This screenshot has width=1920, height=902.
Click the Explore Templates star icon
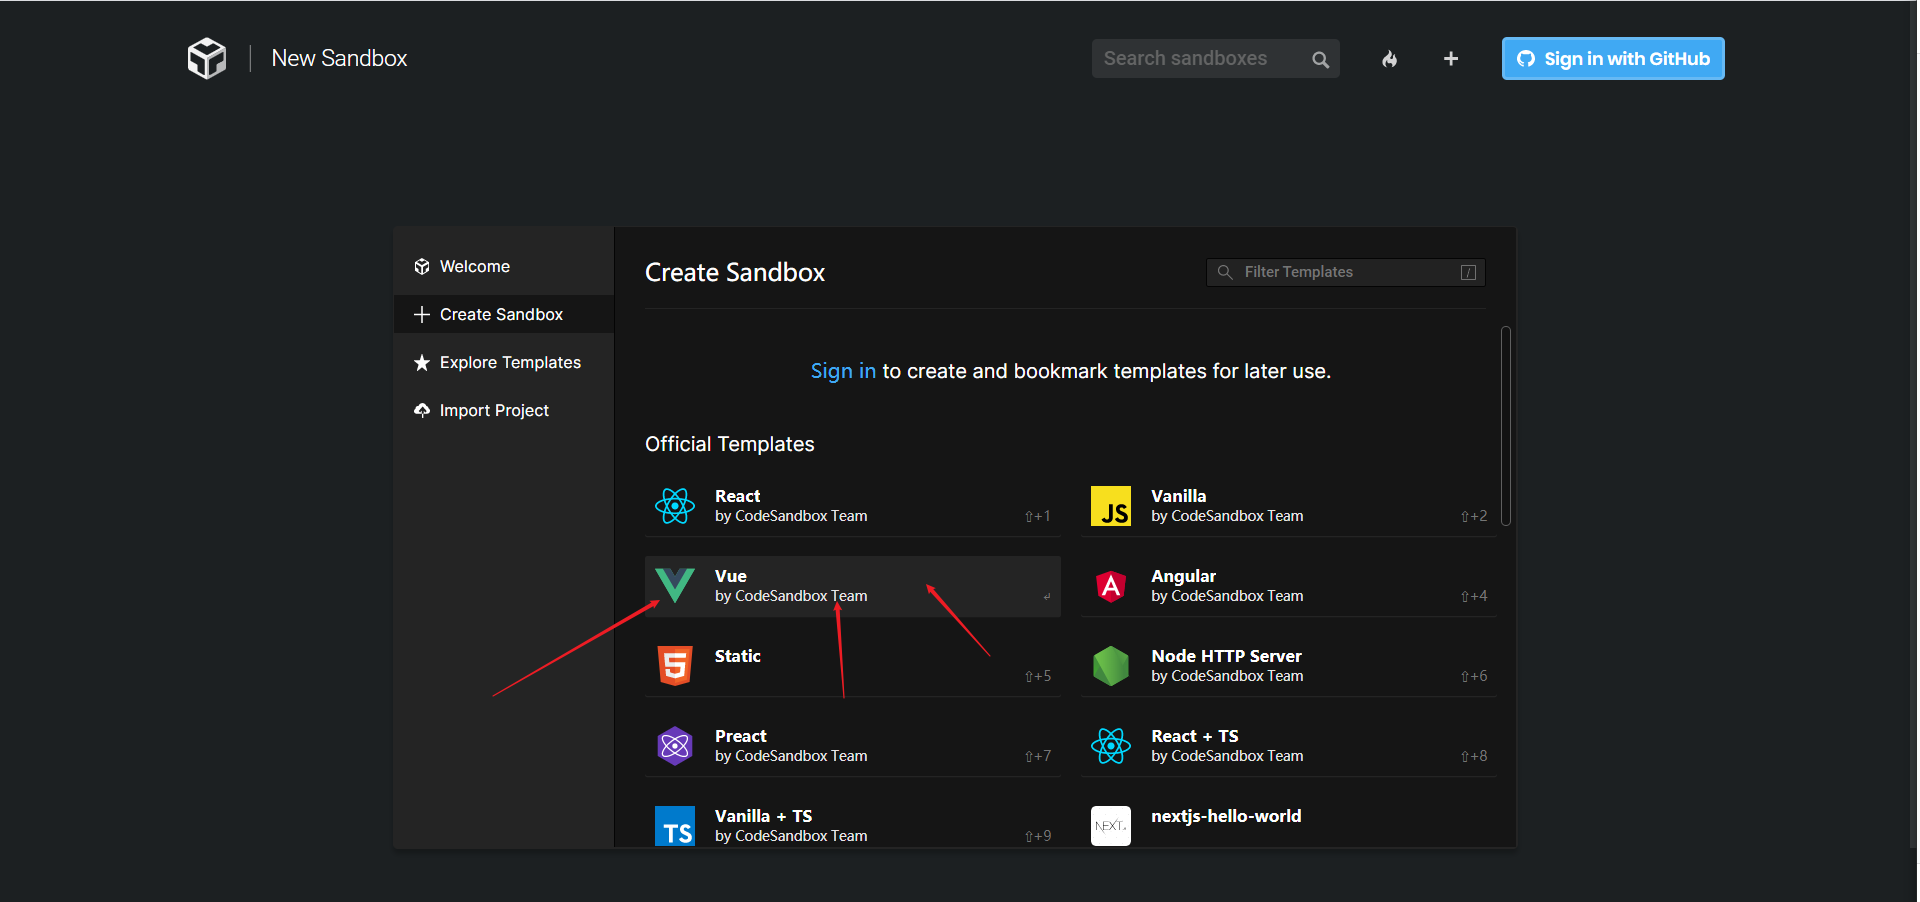point(422,362)
